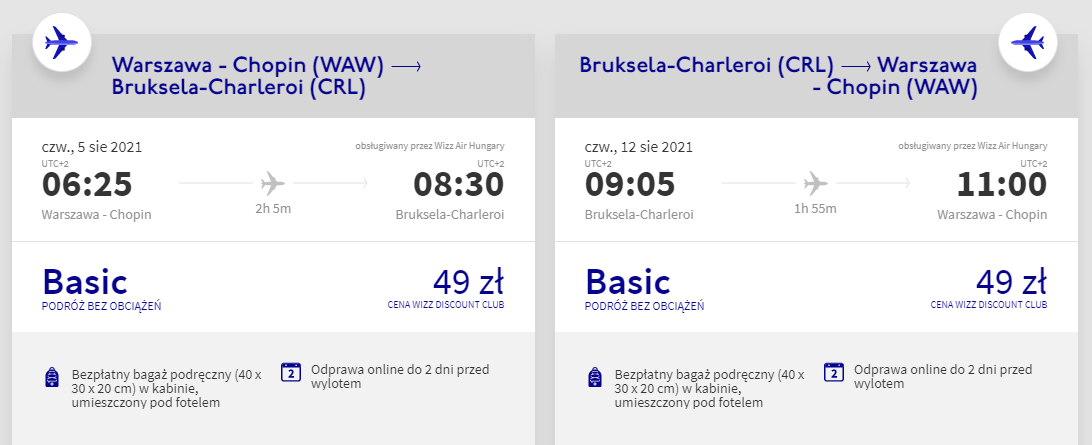Image resolution: width=1092 pixels, height=445 pixels.
Task: Choose the Basic fare on the return flight
Action: click(x=628, y=281)
